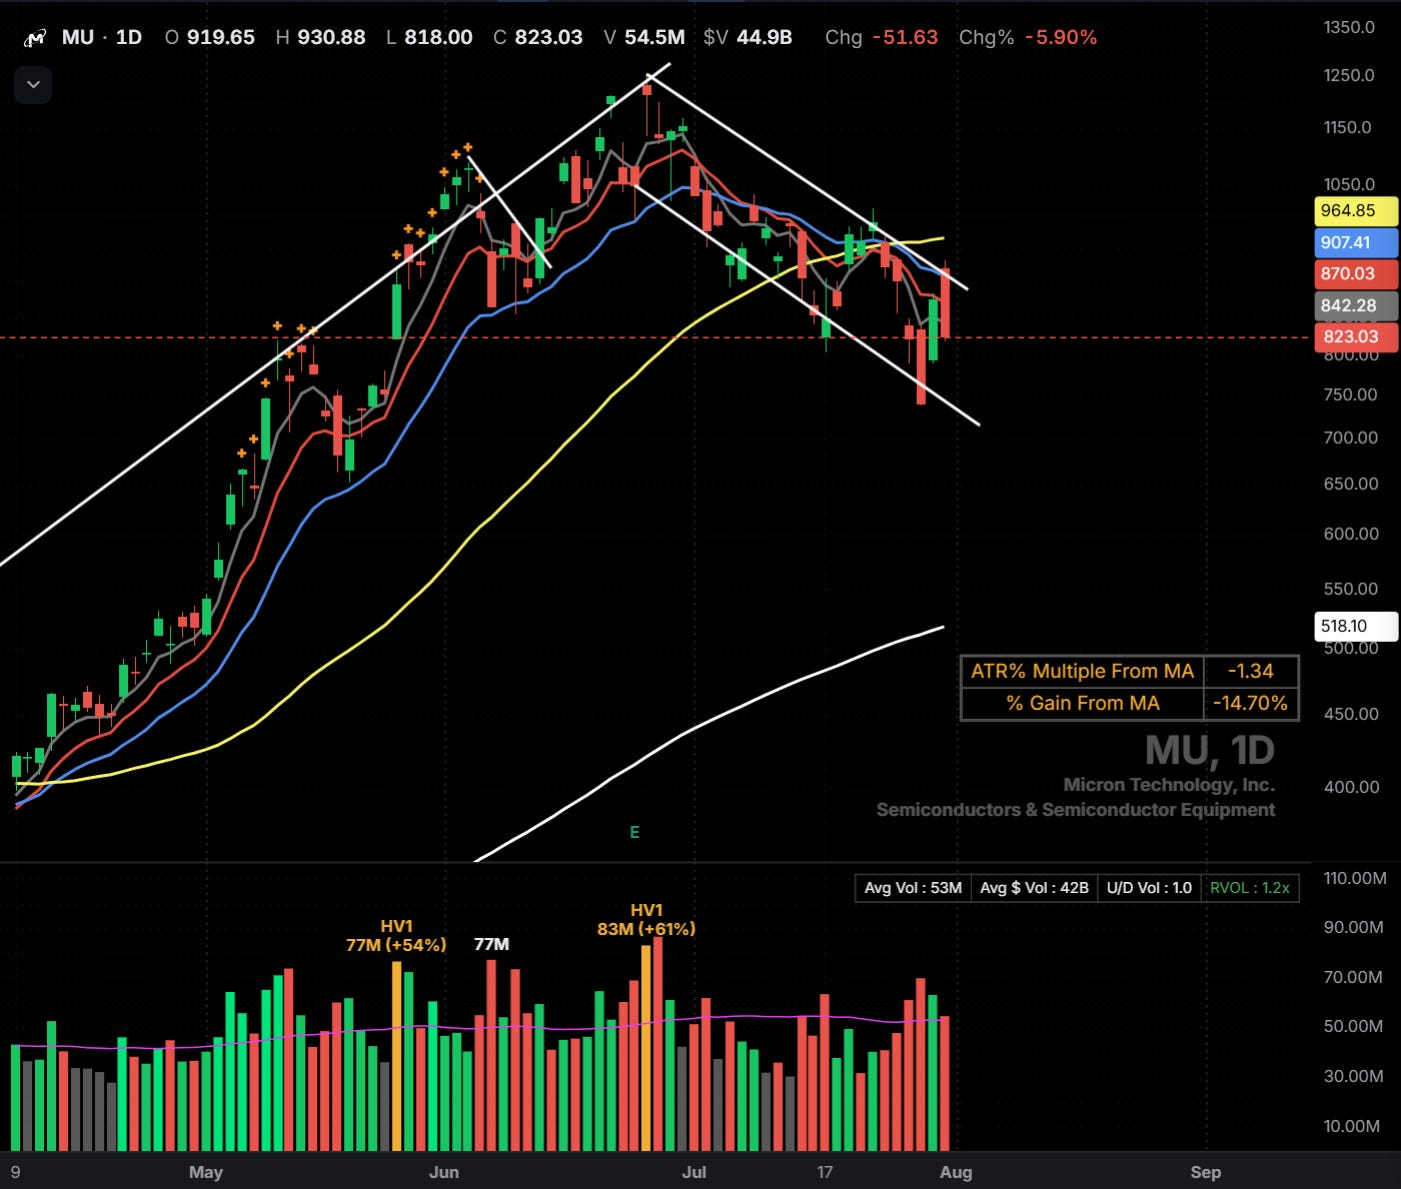Click the RVOL : 1.2x stat
This screenshot has height=1189, width=1401.
(1250, 888)
